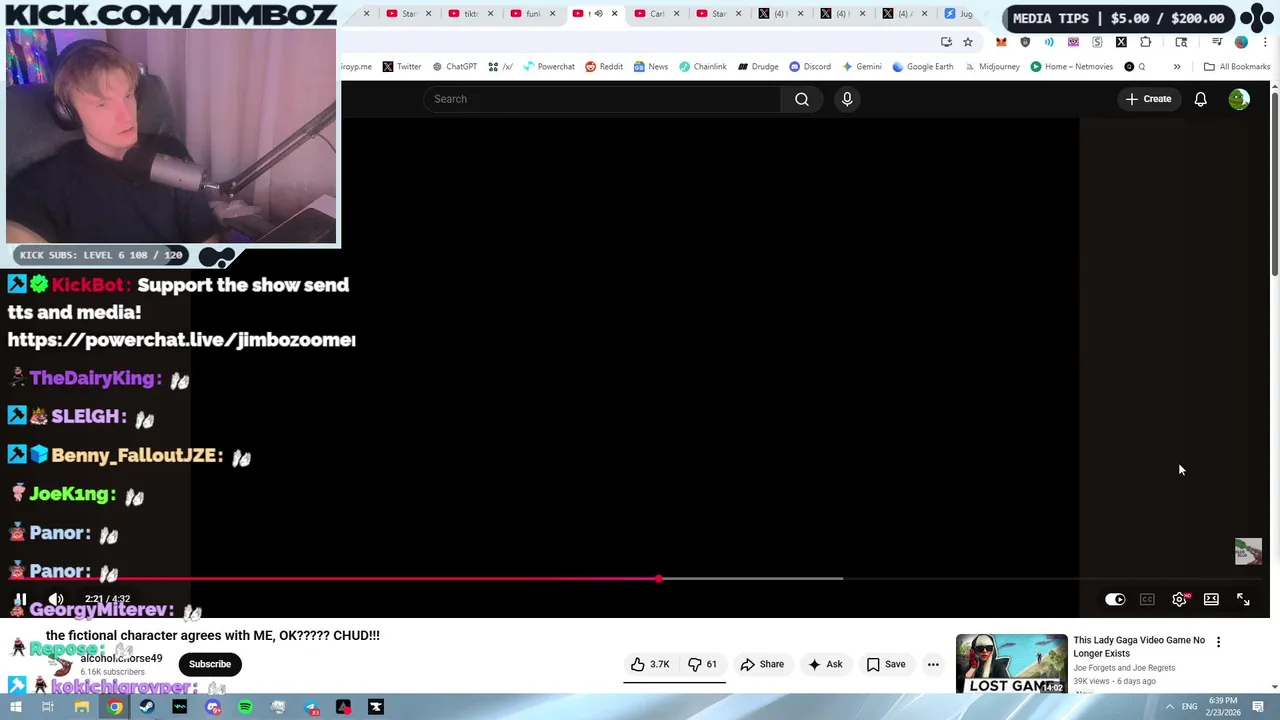1280x720 pixels.
Task: Open the X extension icon in toolbar
Action: point(1121,42)
